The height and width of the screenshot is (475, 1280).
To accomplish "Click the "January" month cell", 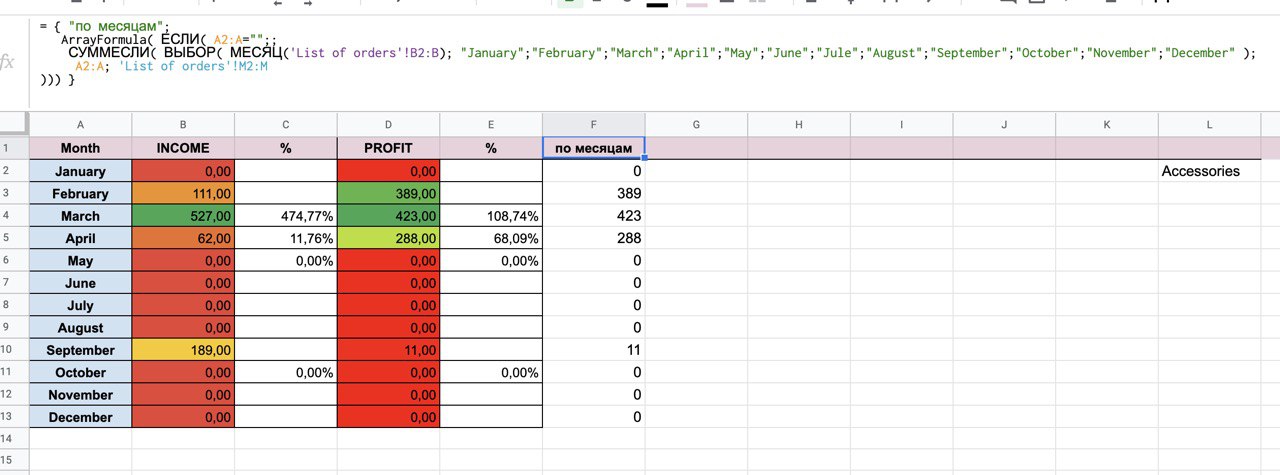I will pyautogui.click(x=80, y=171).
